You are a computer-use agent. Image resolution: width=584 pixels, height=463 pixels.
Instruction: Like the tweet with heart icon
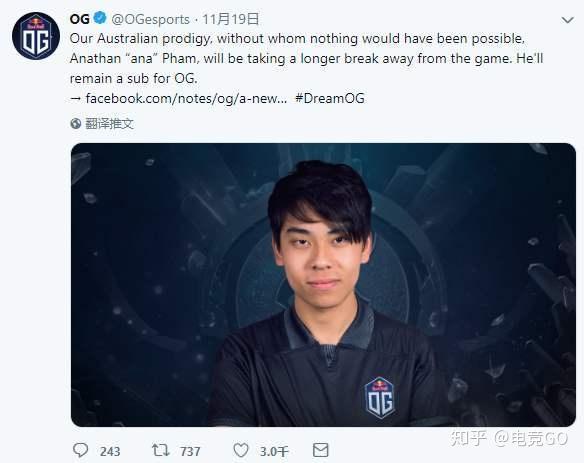point(241,450)
